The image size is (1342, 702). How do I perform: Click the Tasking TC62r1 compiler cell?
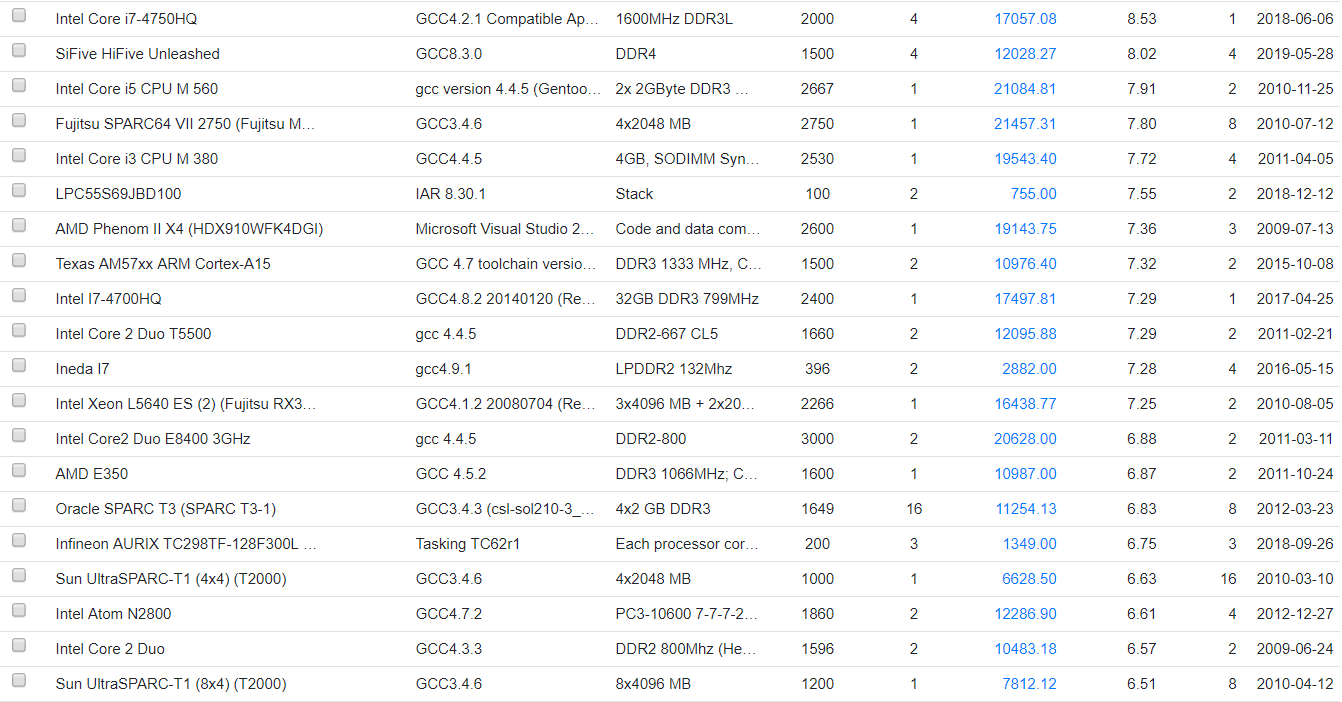pos(468,544)
